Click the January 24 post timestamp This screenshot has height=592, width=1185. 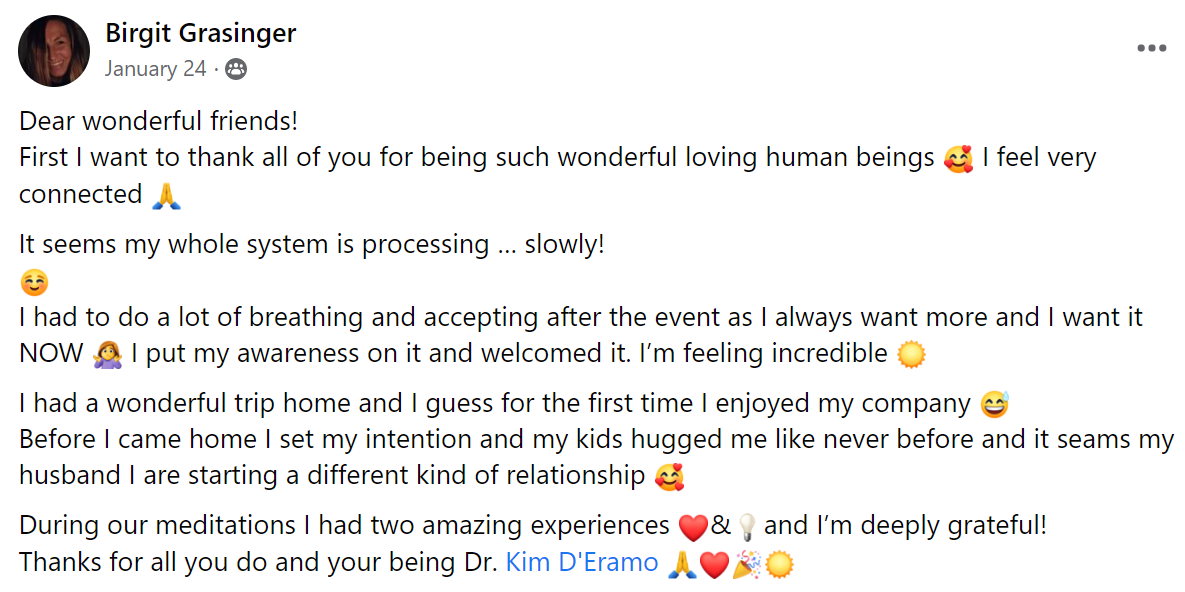click(155, 69)
